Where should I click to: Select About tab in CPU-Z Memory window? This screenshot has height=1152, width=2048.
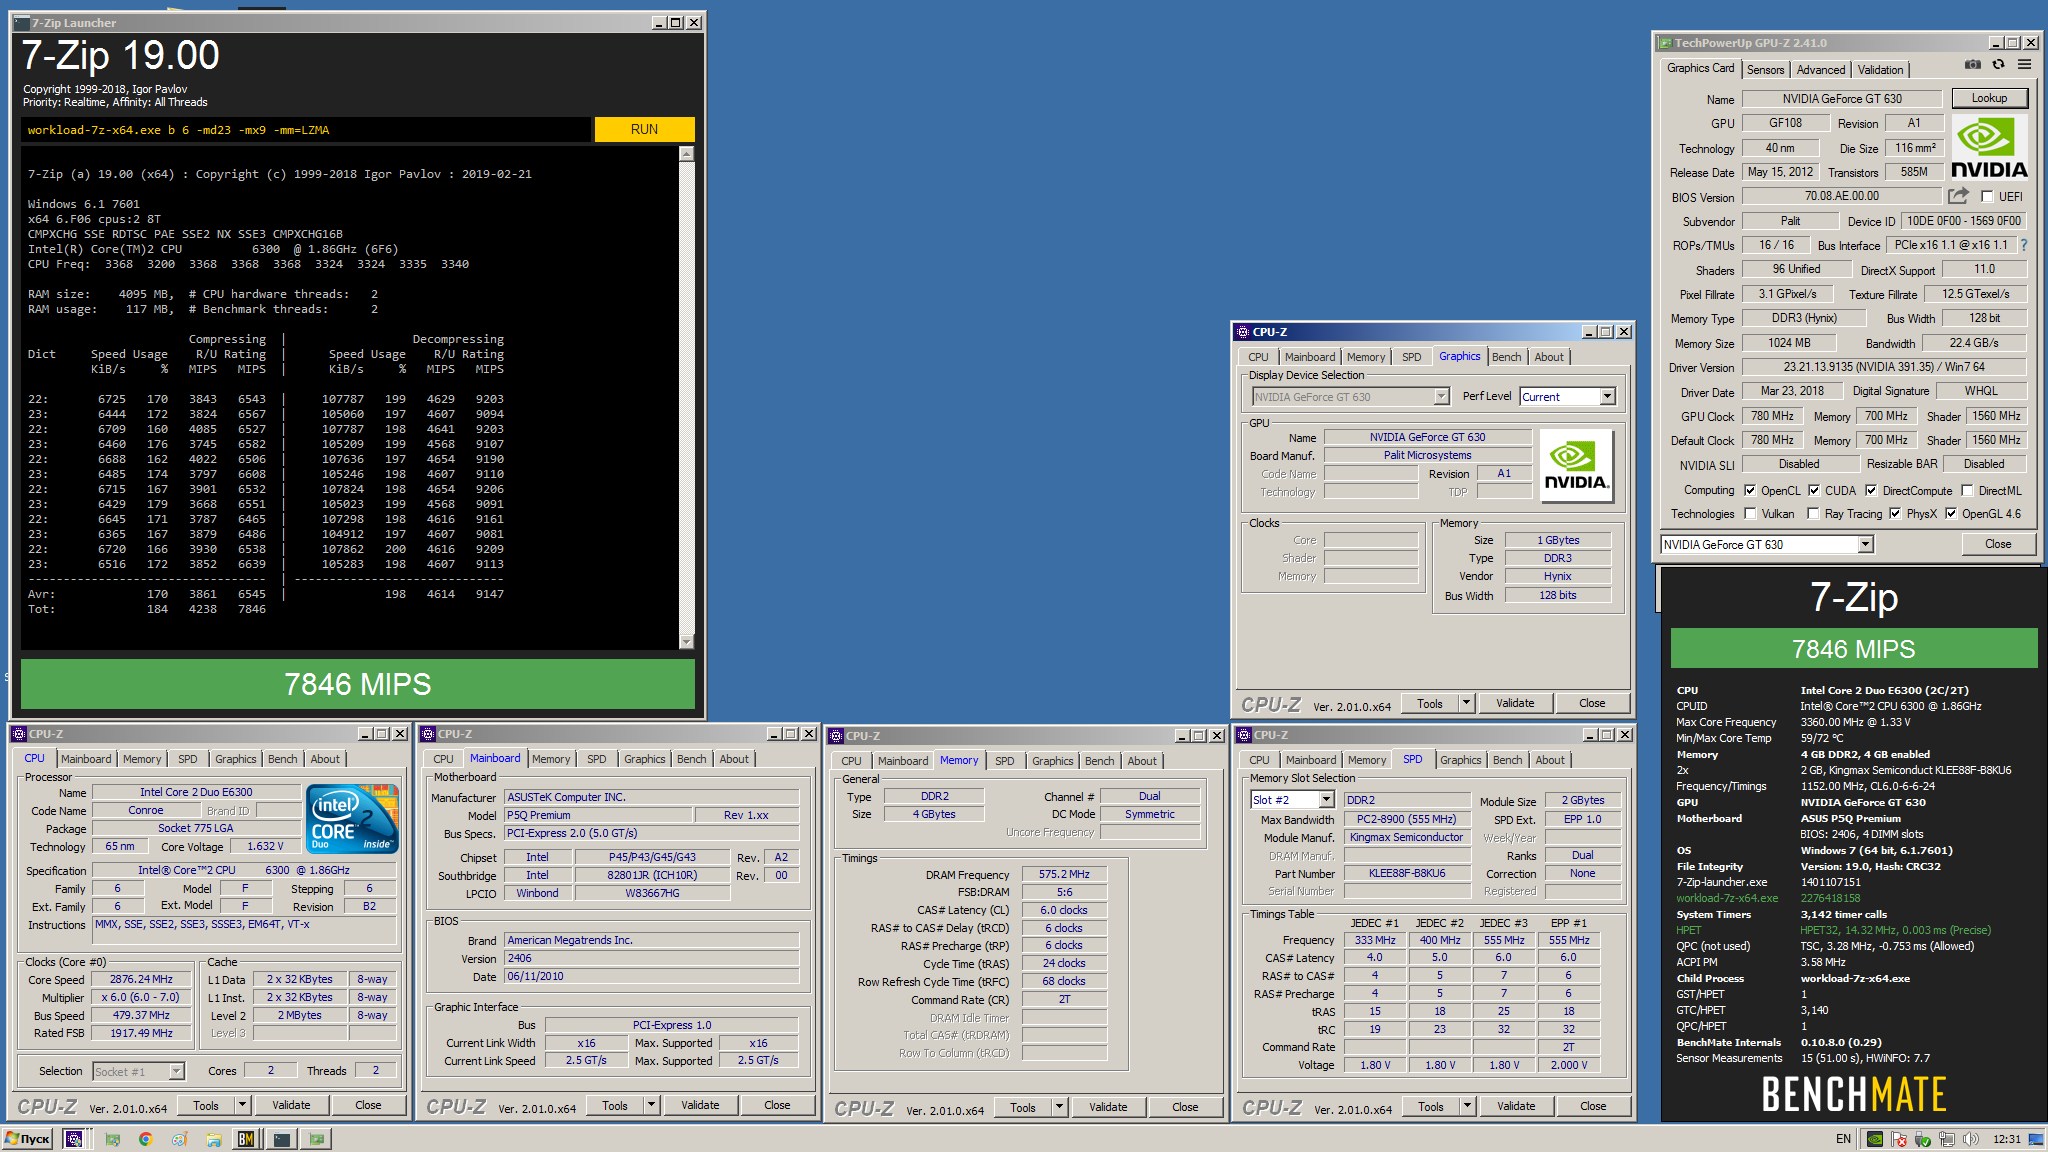pos(1142,761)
